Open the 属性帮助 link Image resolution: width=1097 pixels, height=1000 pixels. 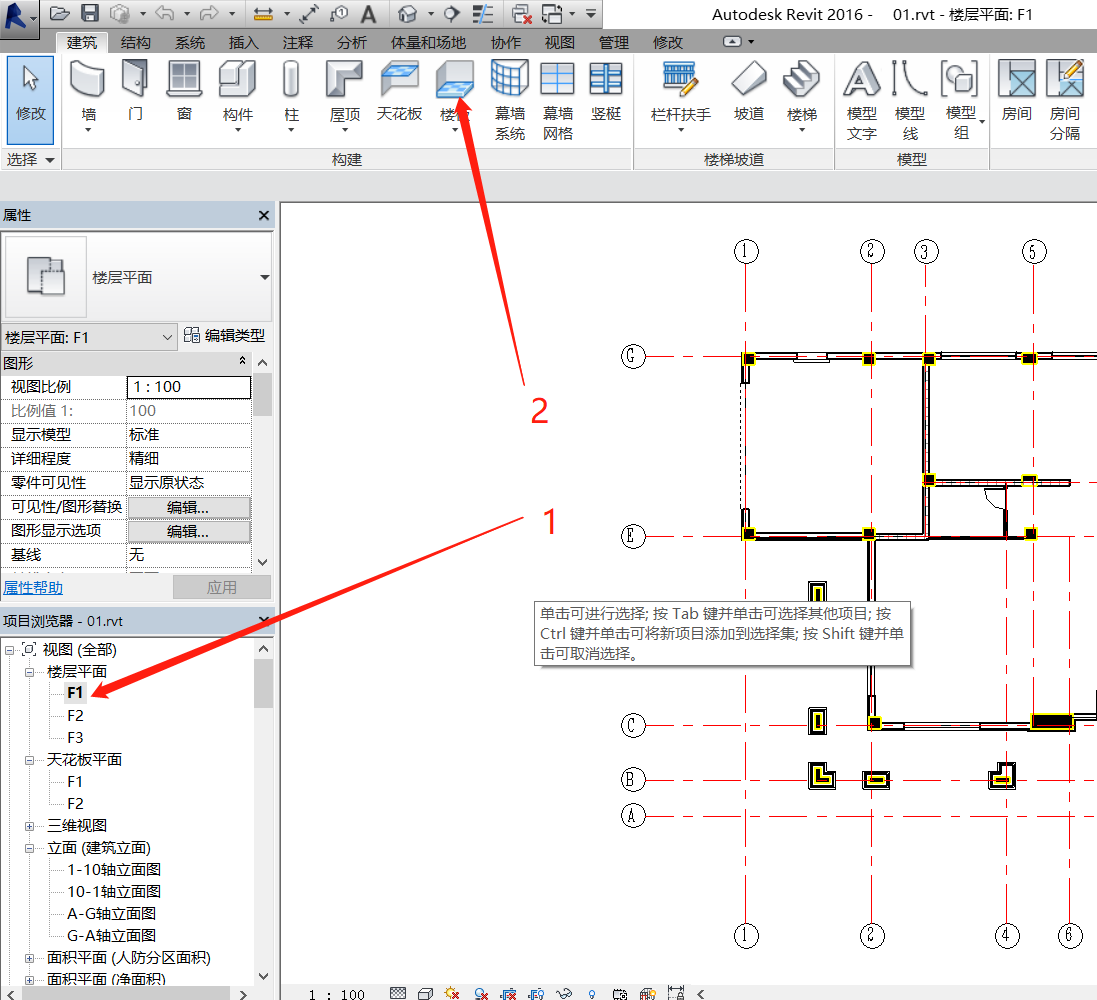pyautogui.click(x=33, y=588)
